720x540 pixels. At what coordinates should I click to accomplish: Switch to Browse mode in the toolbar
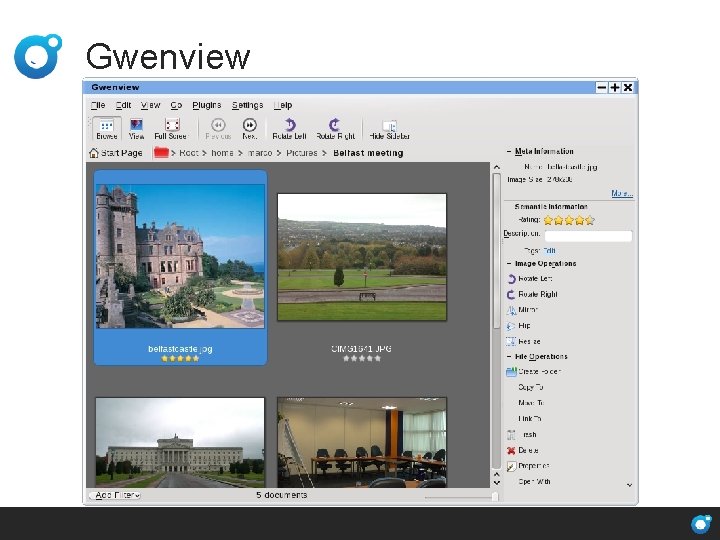click(107, 129)
